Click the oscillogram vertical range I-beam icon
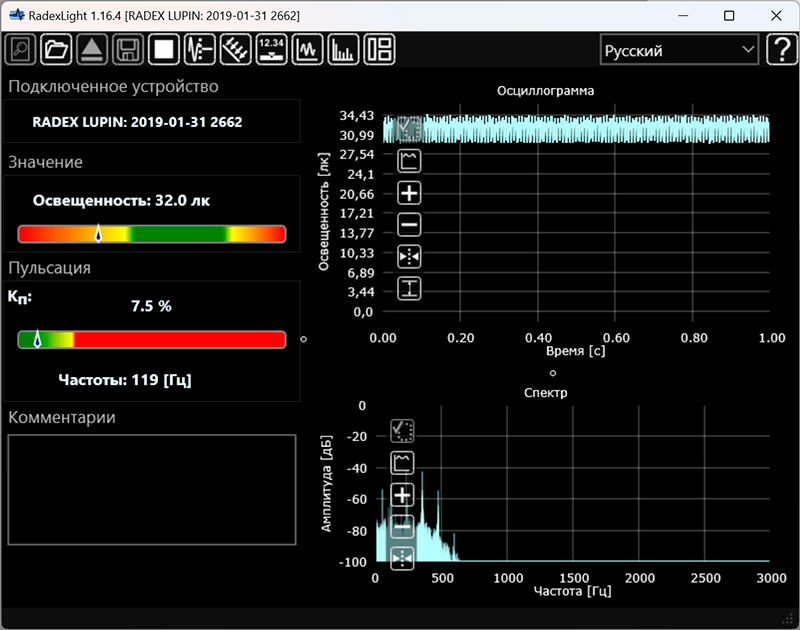800x630 pixels. (x=409, y=289)
